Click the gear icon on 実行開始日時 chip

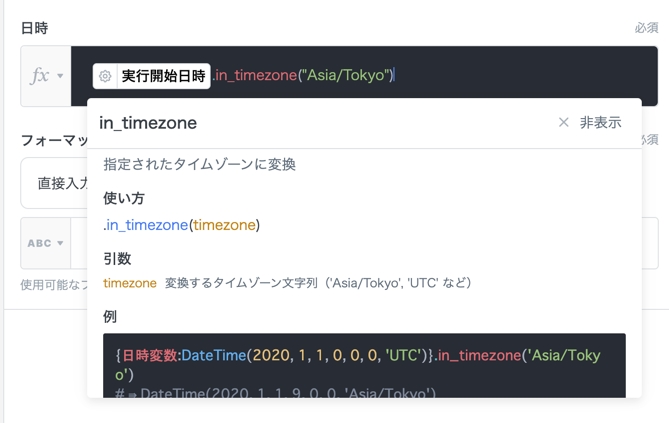(105, 76)
